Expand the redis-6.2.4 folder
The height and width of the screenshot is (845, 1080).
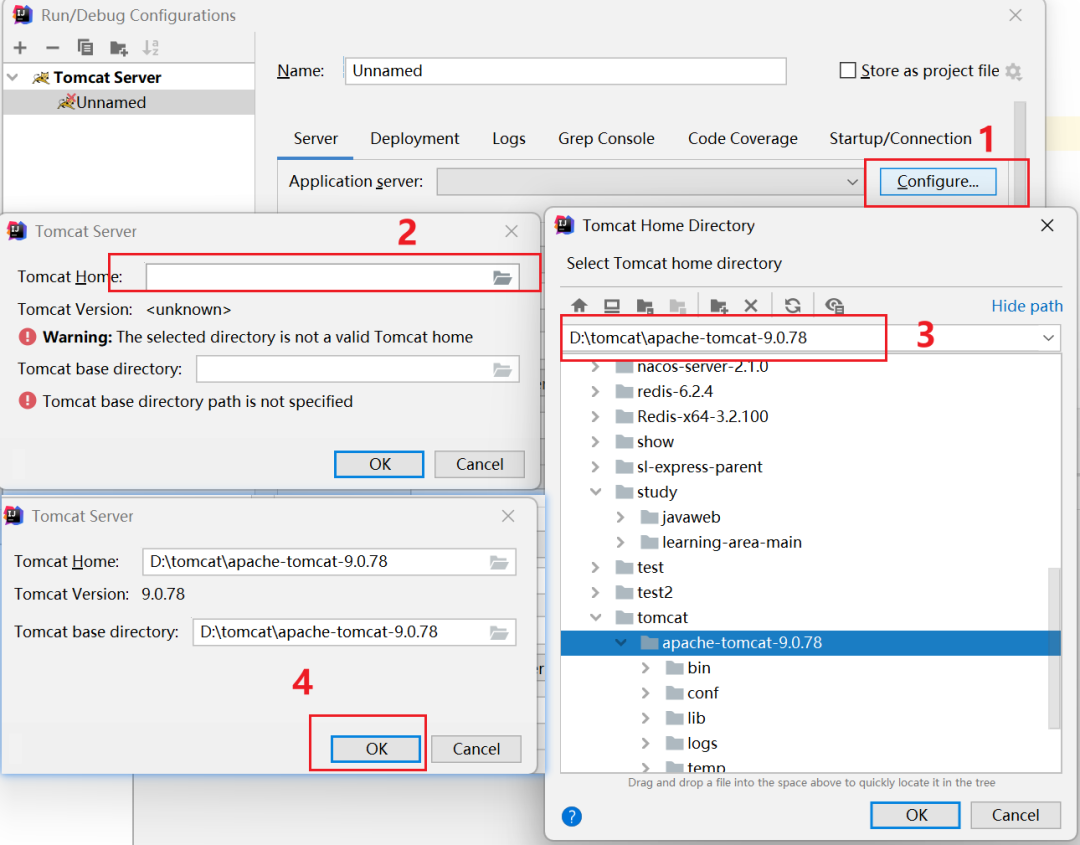point(595,392)
